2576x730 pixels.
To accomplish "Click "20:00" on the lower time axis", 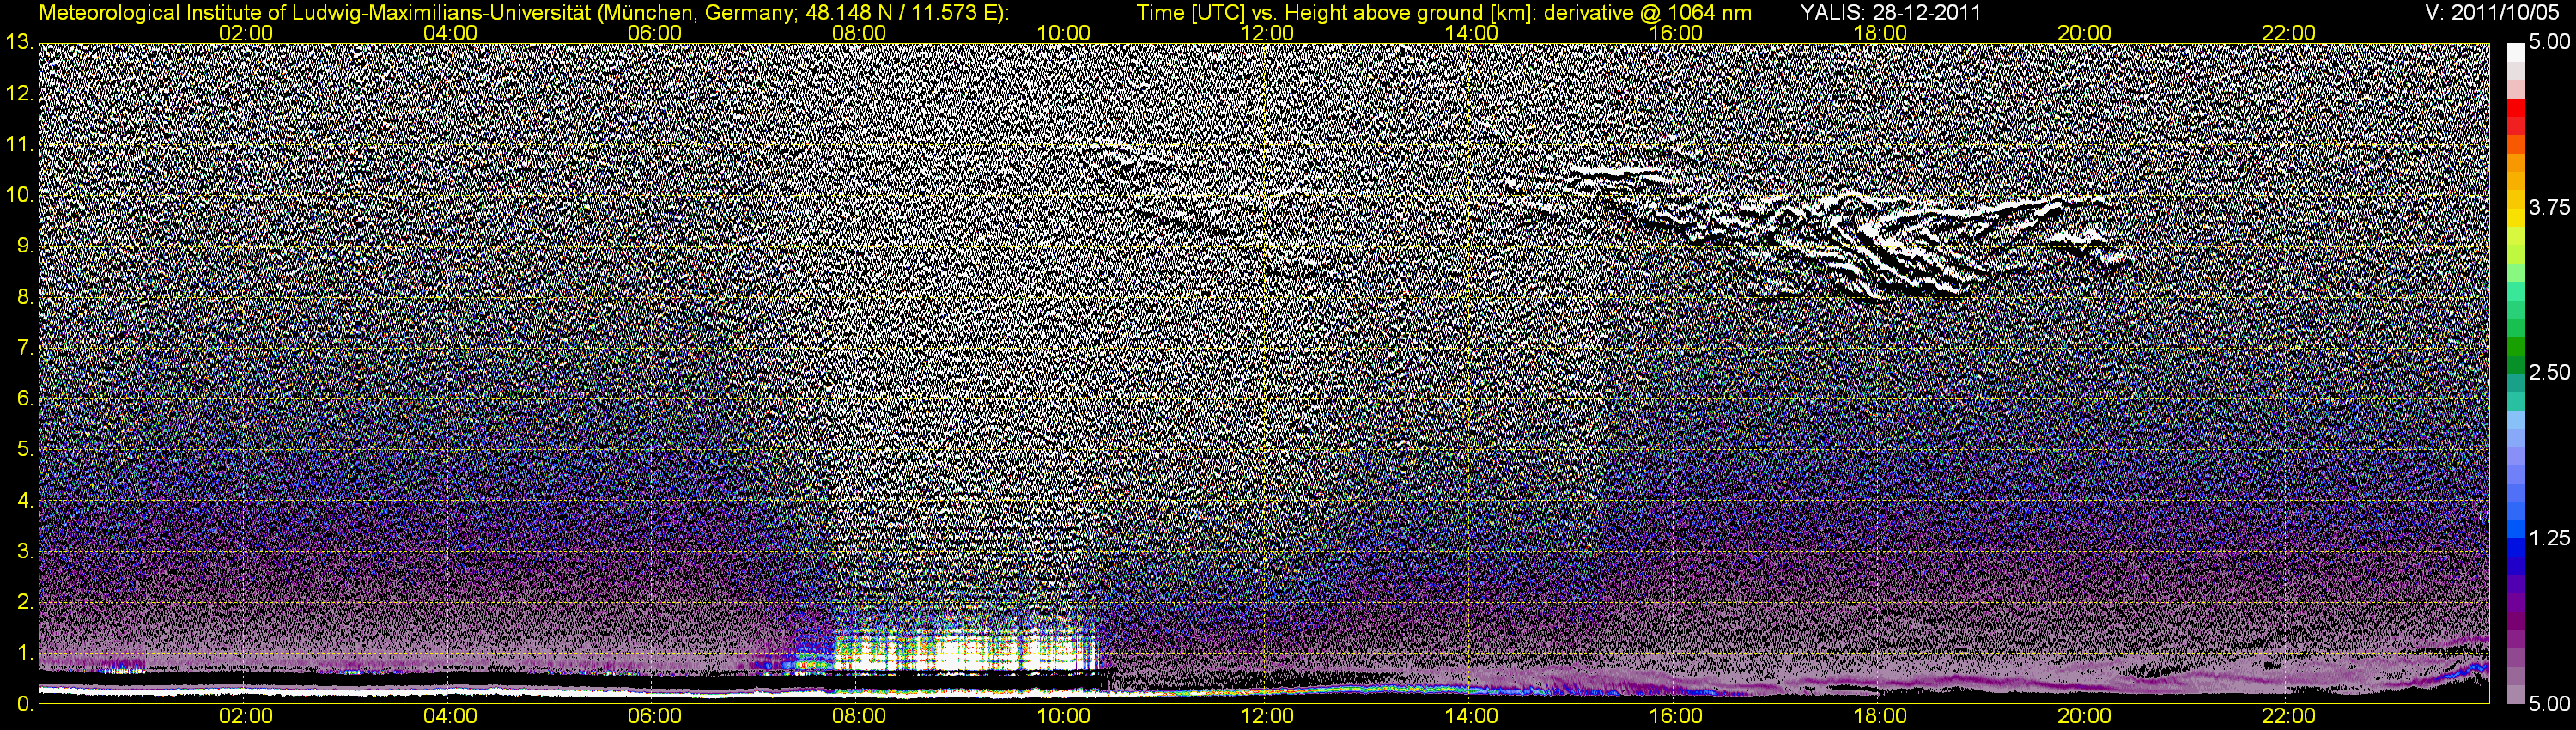I will click(x=2084, y=717).
